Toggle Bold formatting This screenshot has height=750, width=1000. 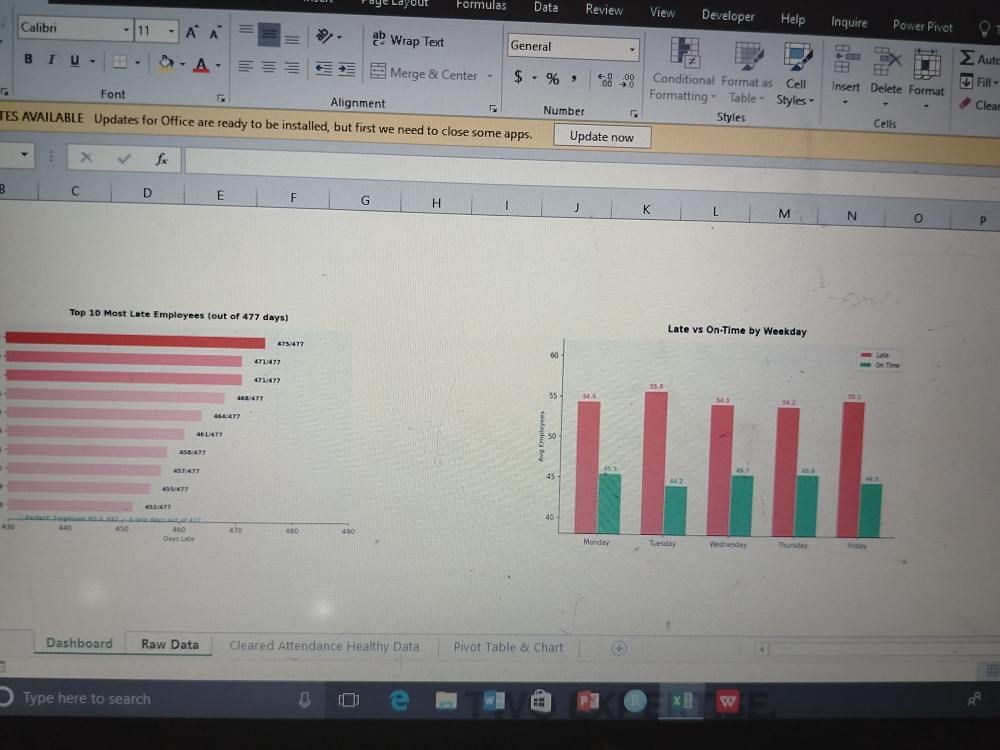coord(28,59)
